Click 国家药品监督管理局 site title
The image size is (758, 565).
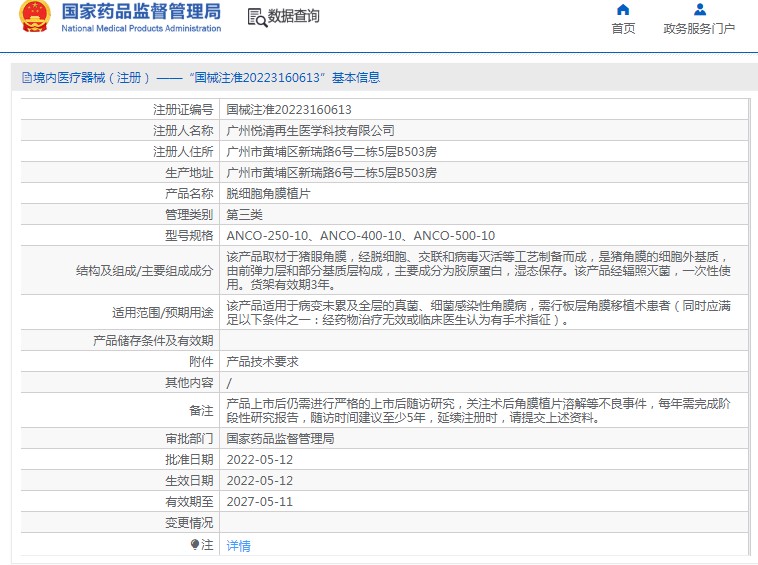(141, 11)
